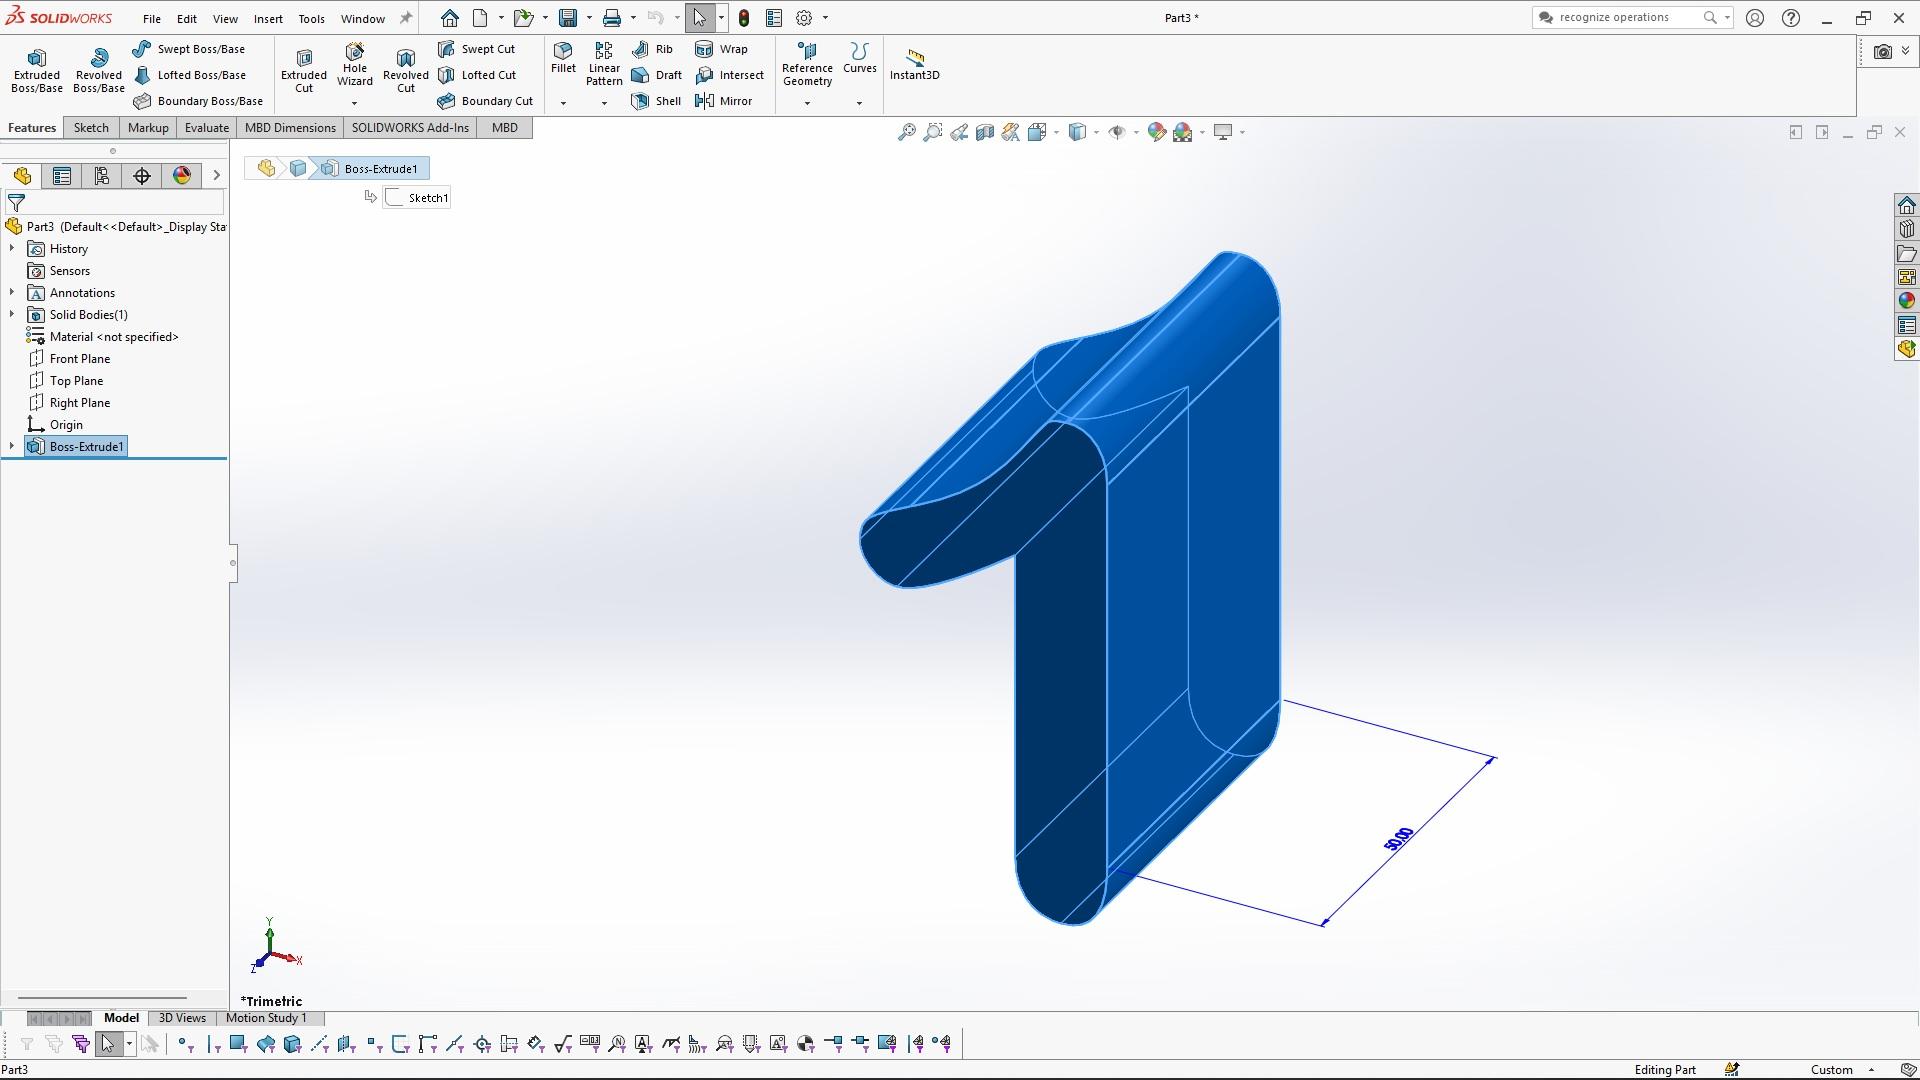Expand the Annotations tree node
Image resolution: width=1920 pixels, height=1080 pixels.
click(x=12, y=293)
